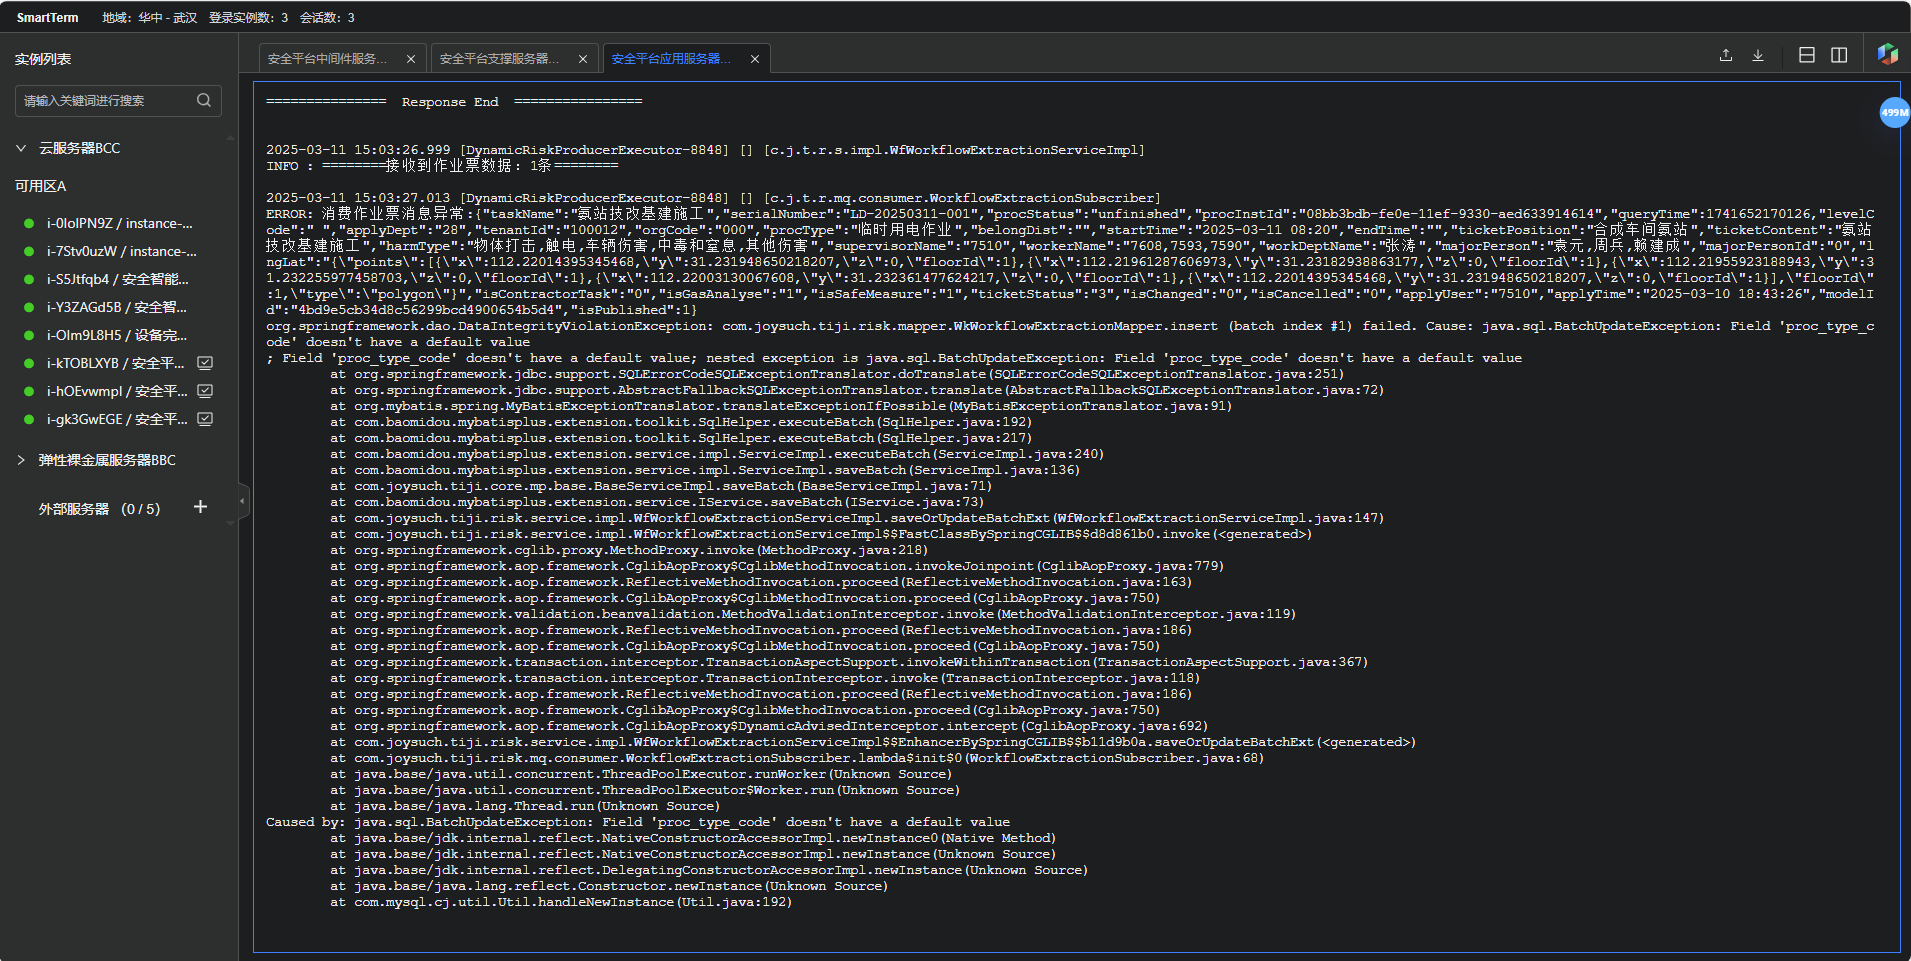
Task: Click the 499M memory indicator bubble
Action: (1894, 112)
